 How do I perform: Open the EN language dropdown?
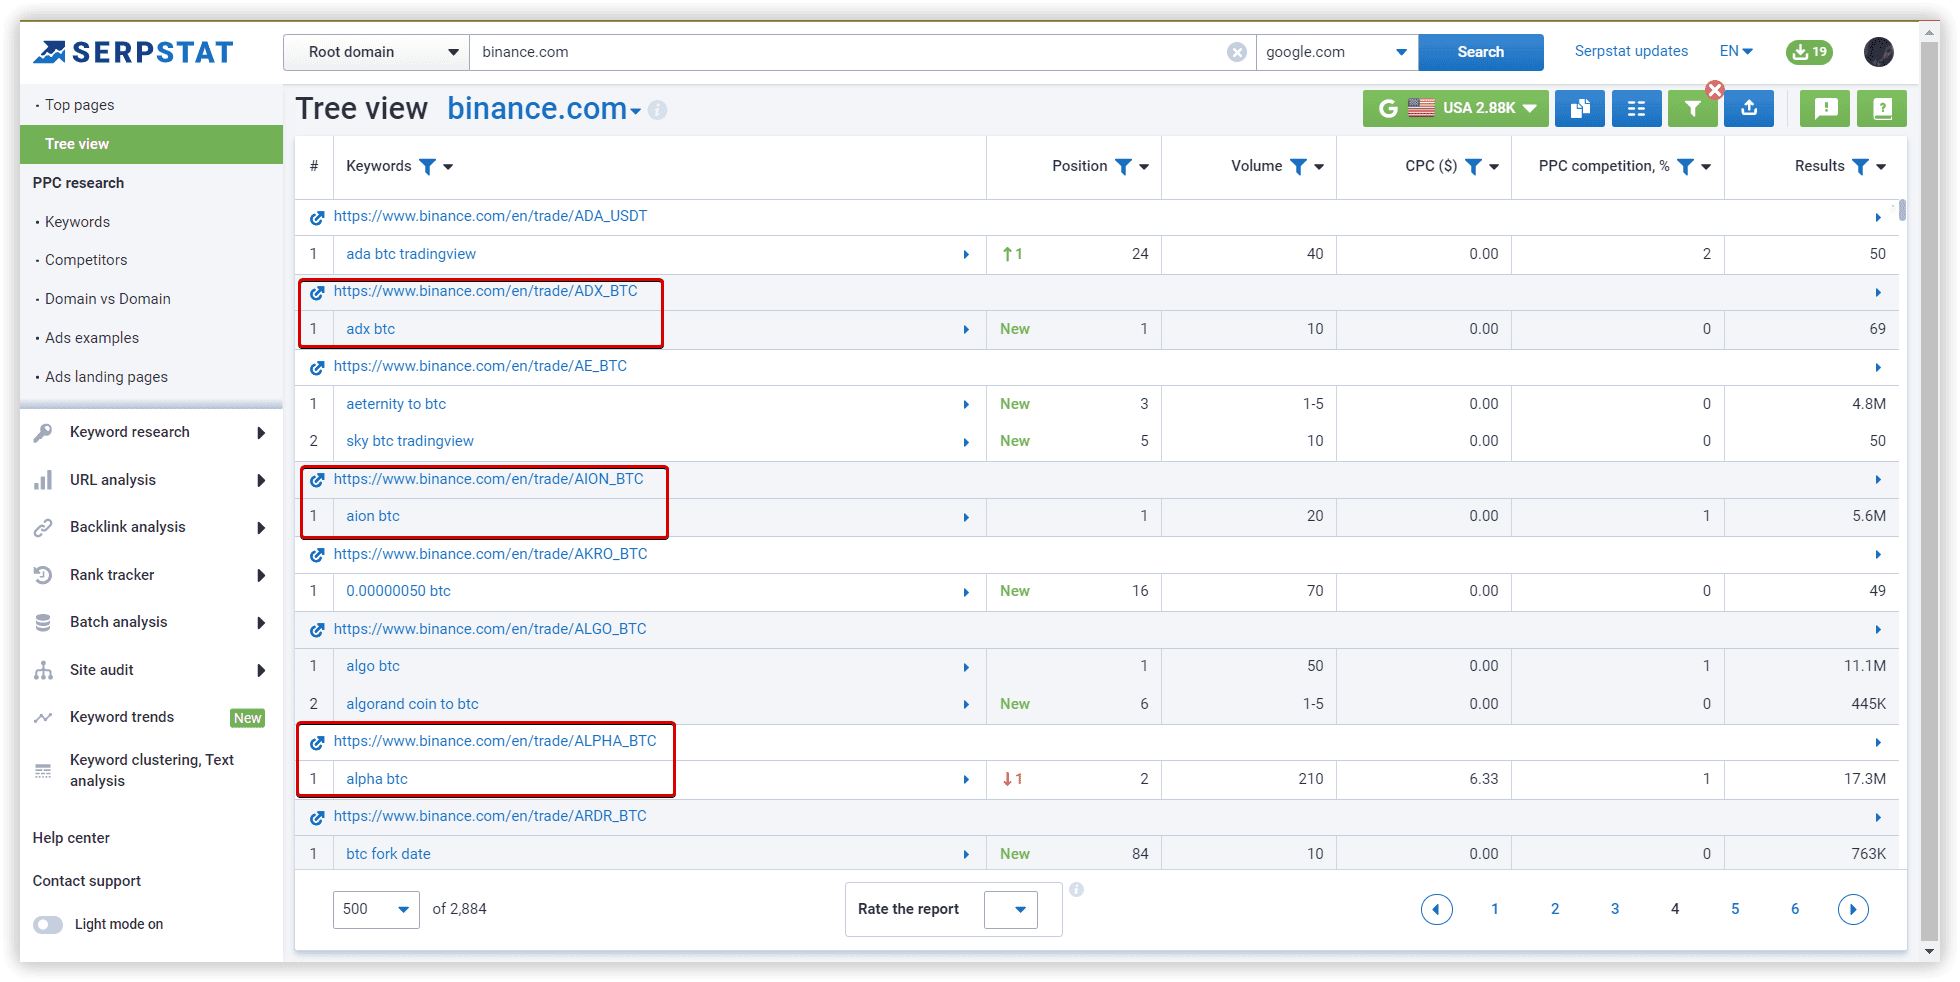[x=1736, y=51]
